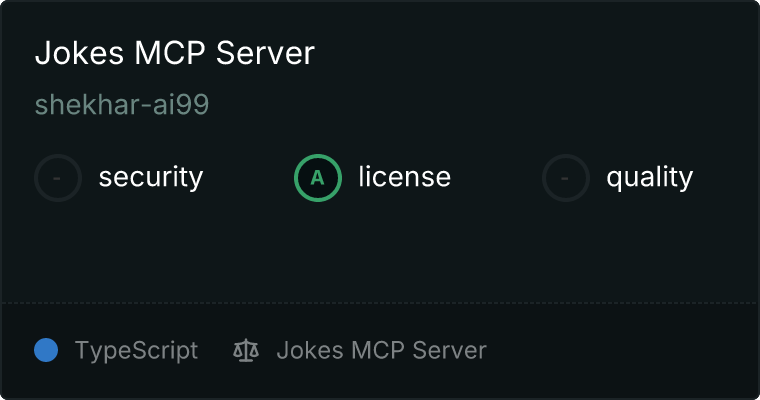The width and height of the screenshot is (760, 400).
Task: Select the "license" score label
Action: point(404,178)
